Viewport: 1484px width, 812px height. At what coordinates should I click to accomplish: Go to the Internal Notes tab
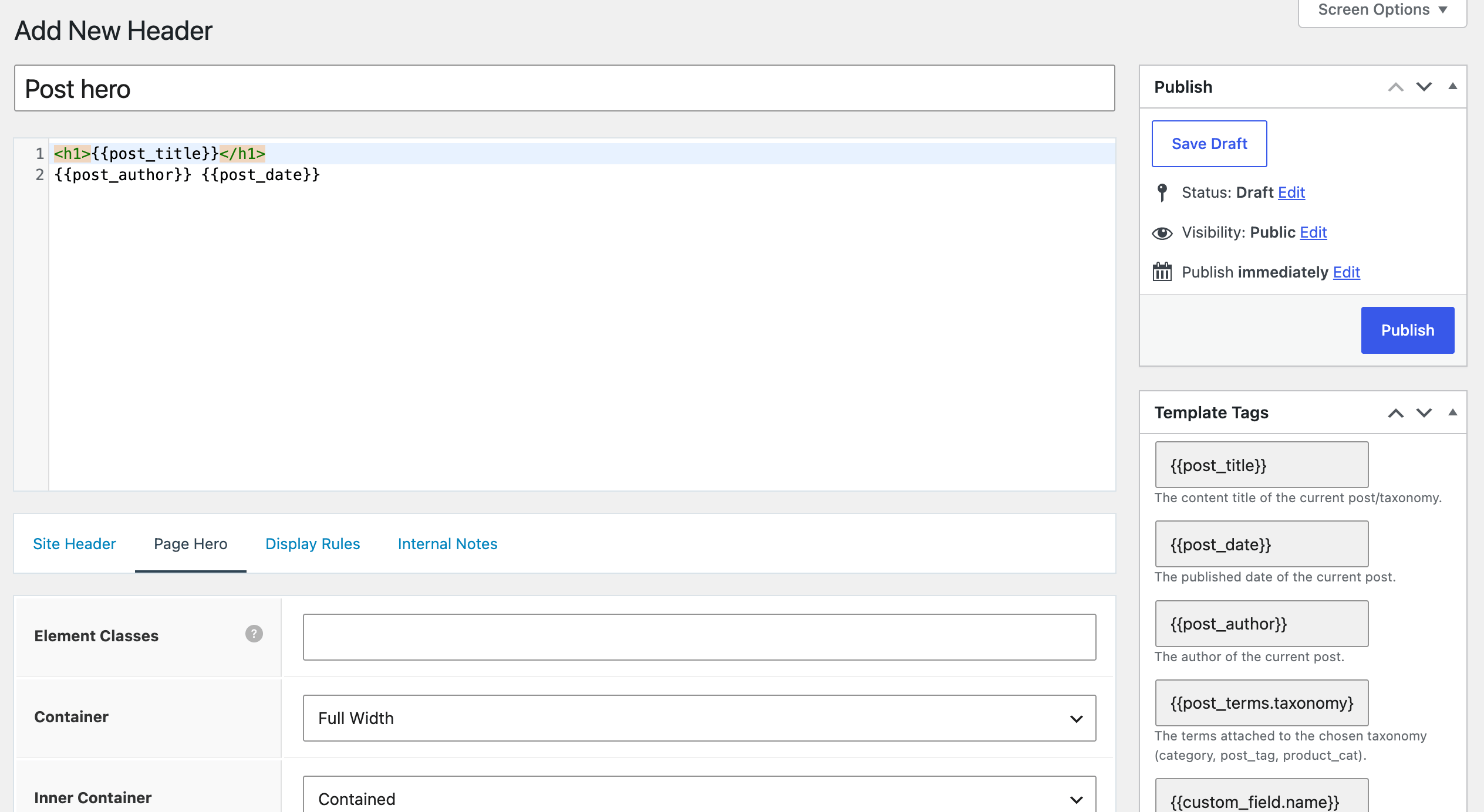[448, 544]
